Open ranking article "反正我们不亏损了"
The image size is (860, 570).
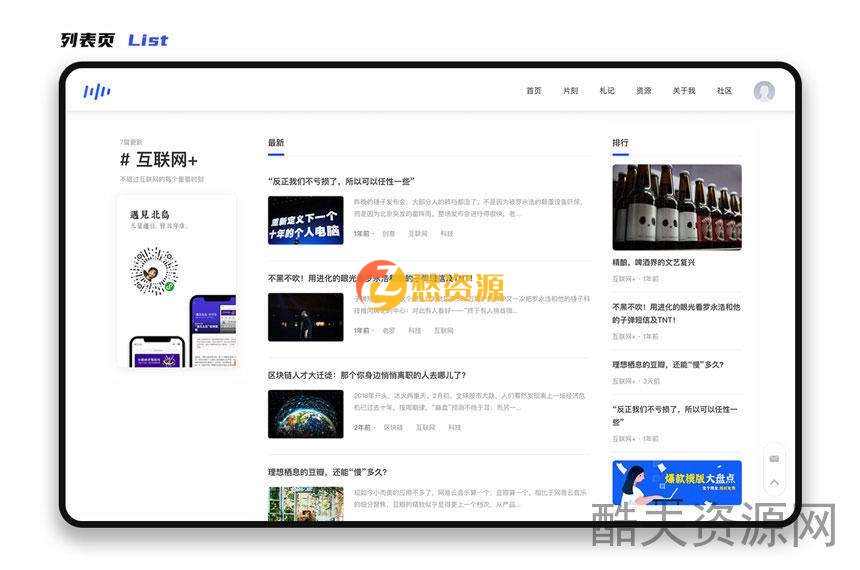[675, 415]
